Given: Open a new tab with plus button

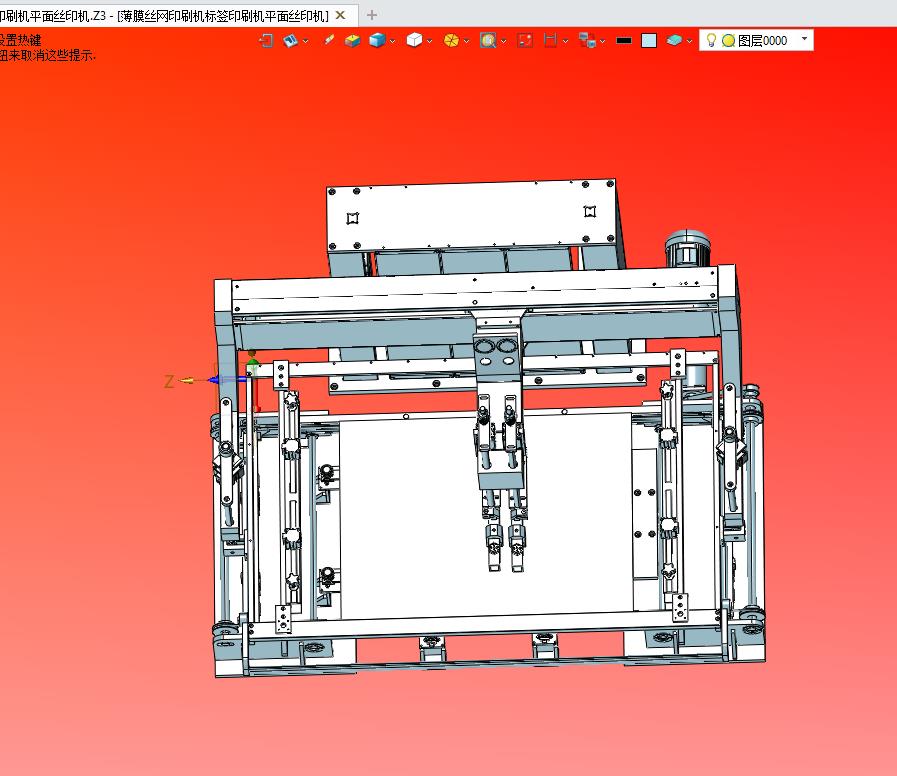Looking at the screenshot, I should pyautogui.click(x=372, y=15).
